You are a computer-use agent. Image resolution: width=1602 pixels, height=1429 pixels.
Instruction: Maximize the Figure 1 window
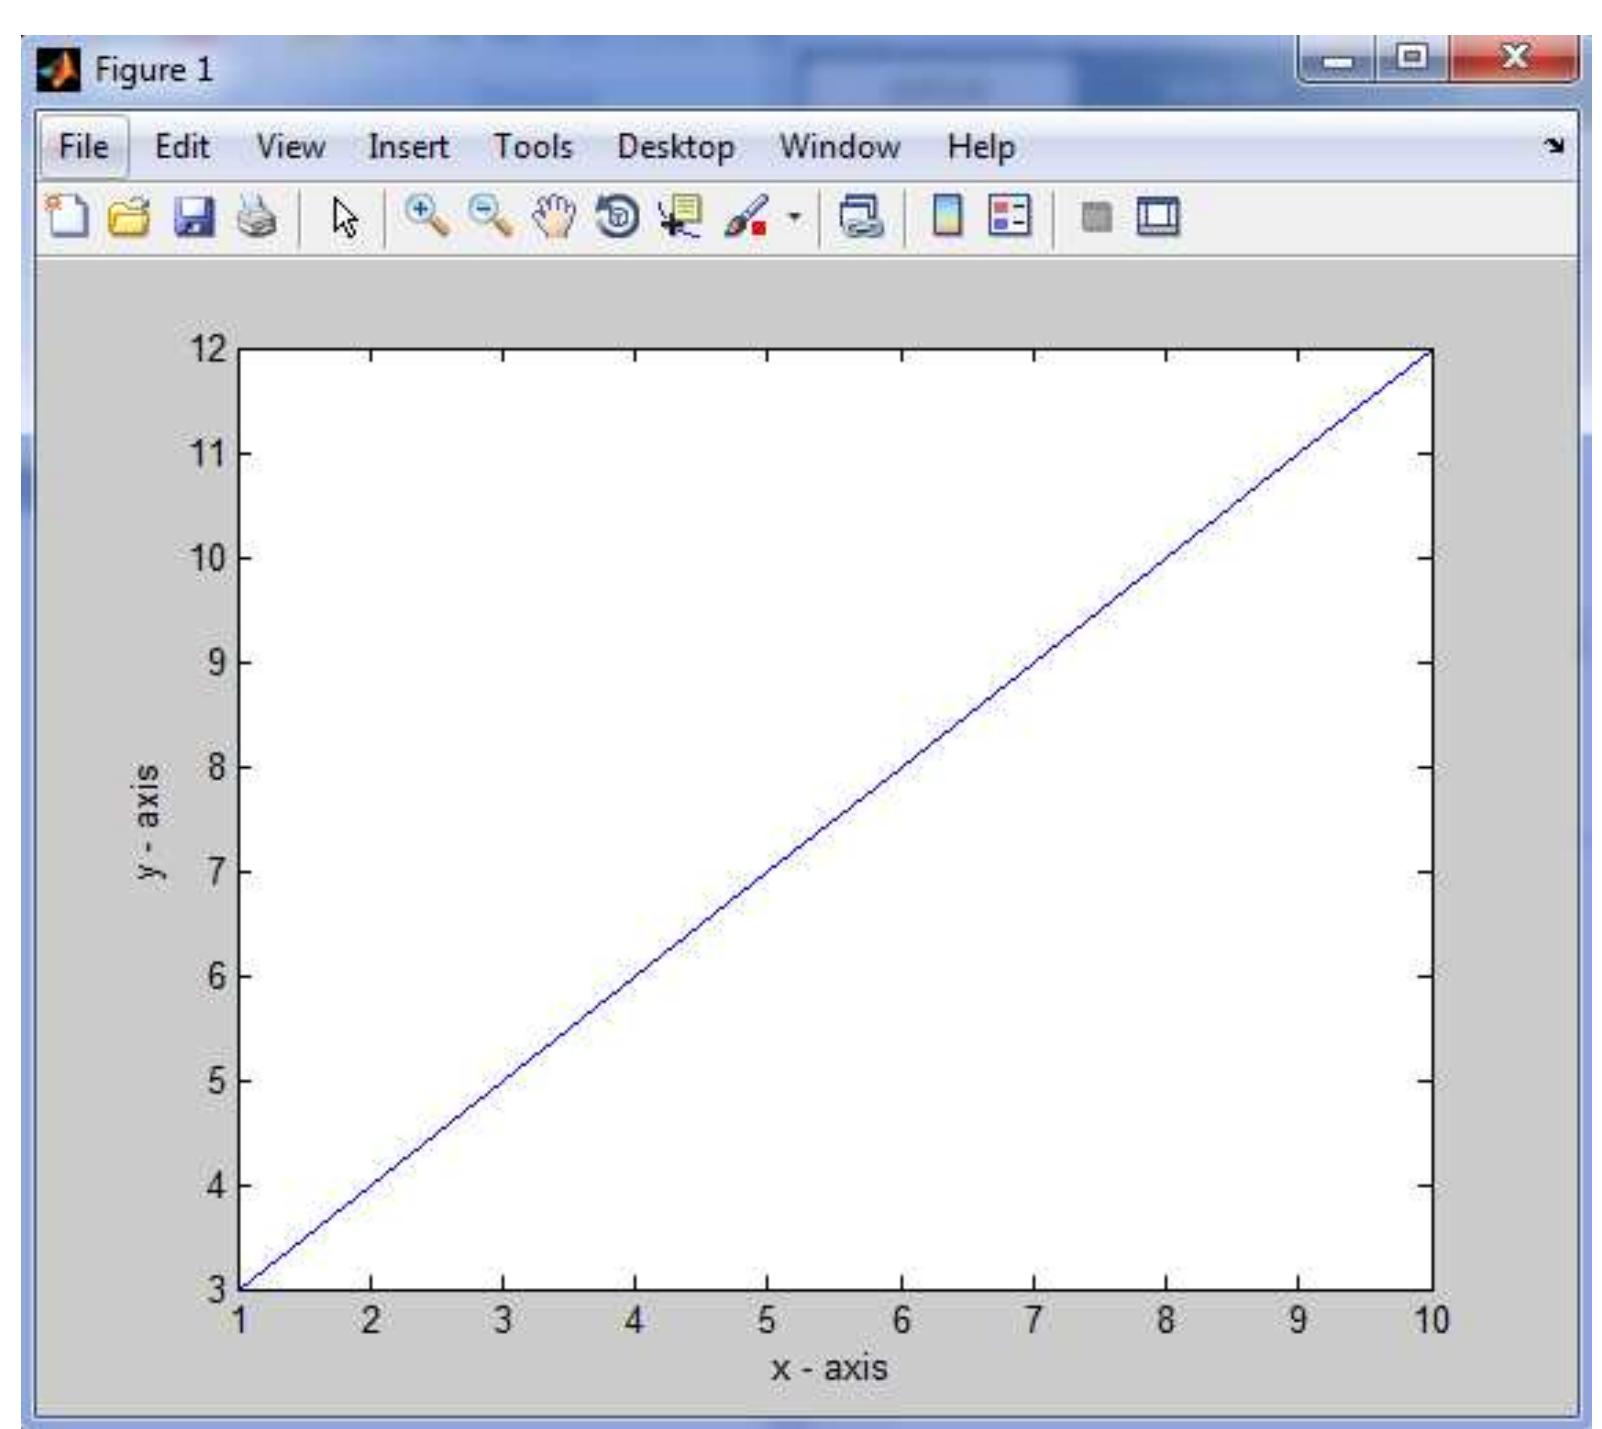coord(1411,58)
